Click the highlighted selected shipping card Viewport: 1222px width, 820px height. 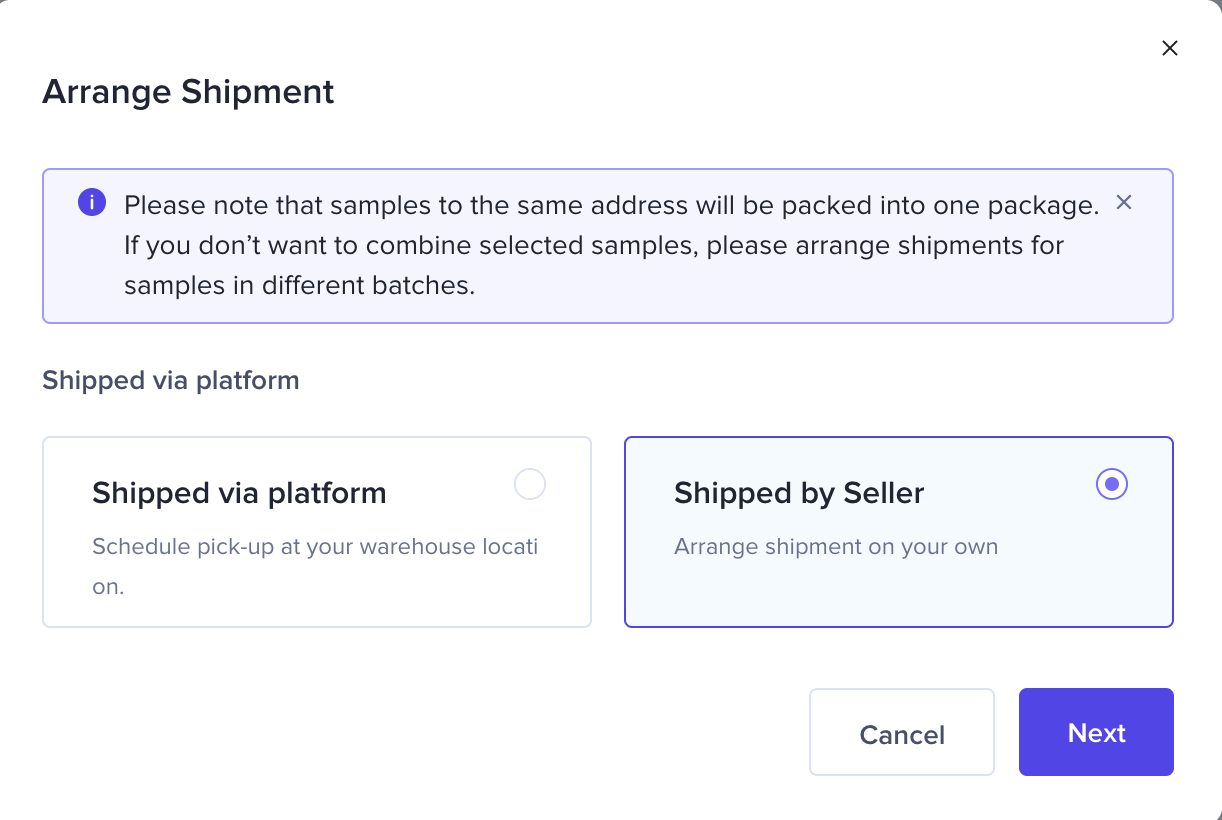[x=898, y=531]
